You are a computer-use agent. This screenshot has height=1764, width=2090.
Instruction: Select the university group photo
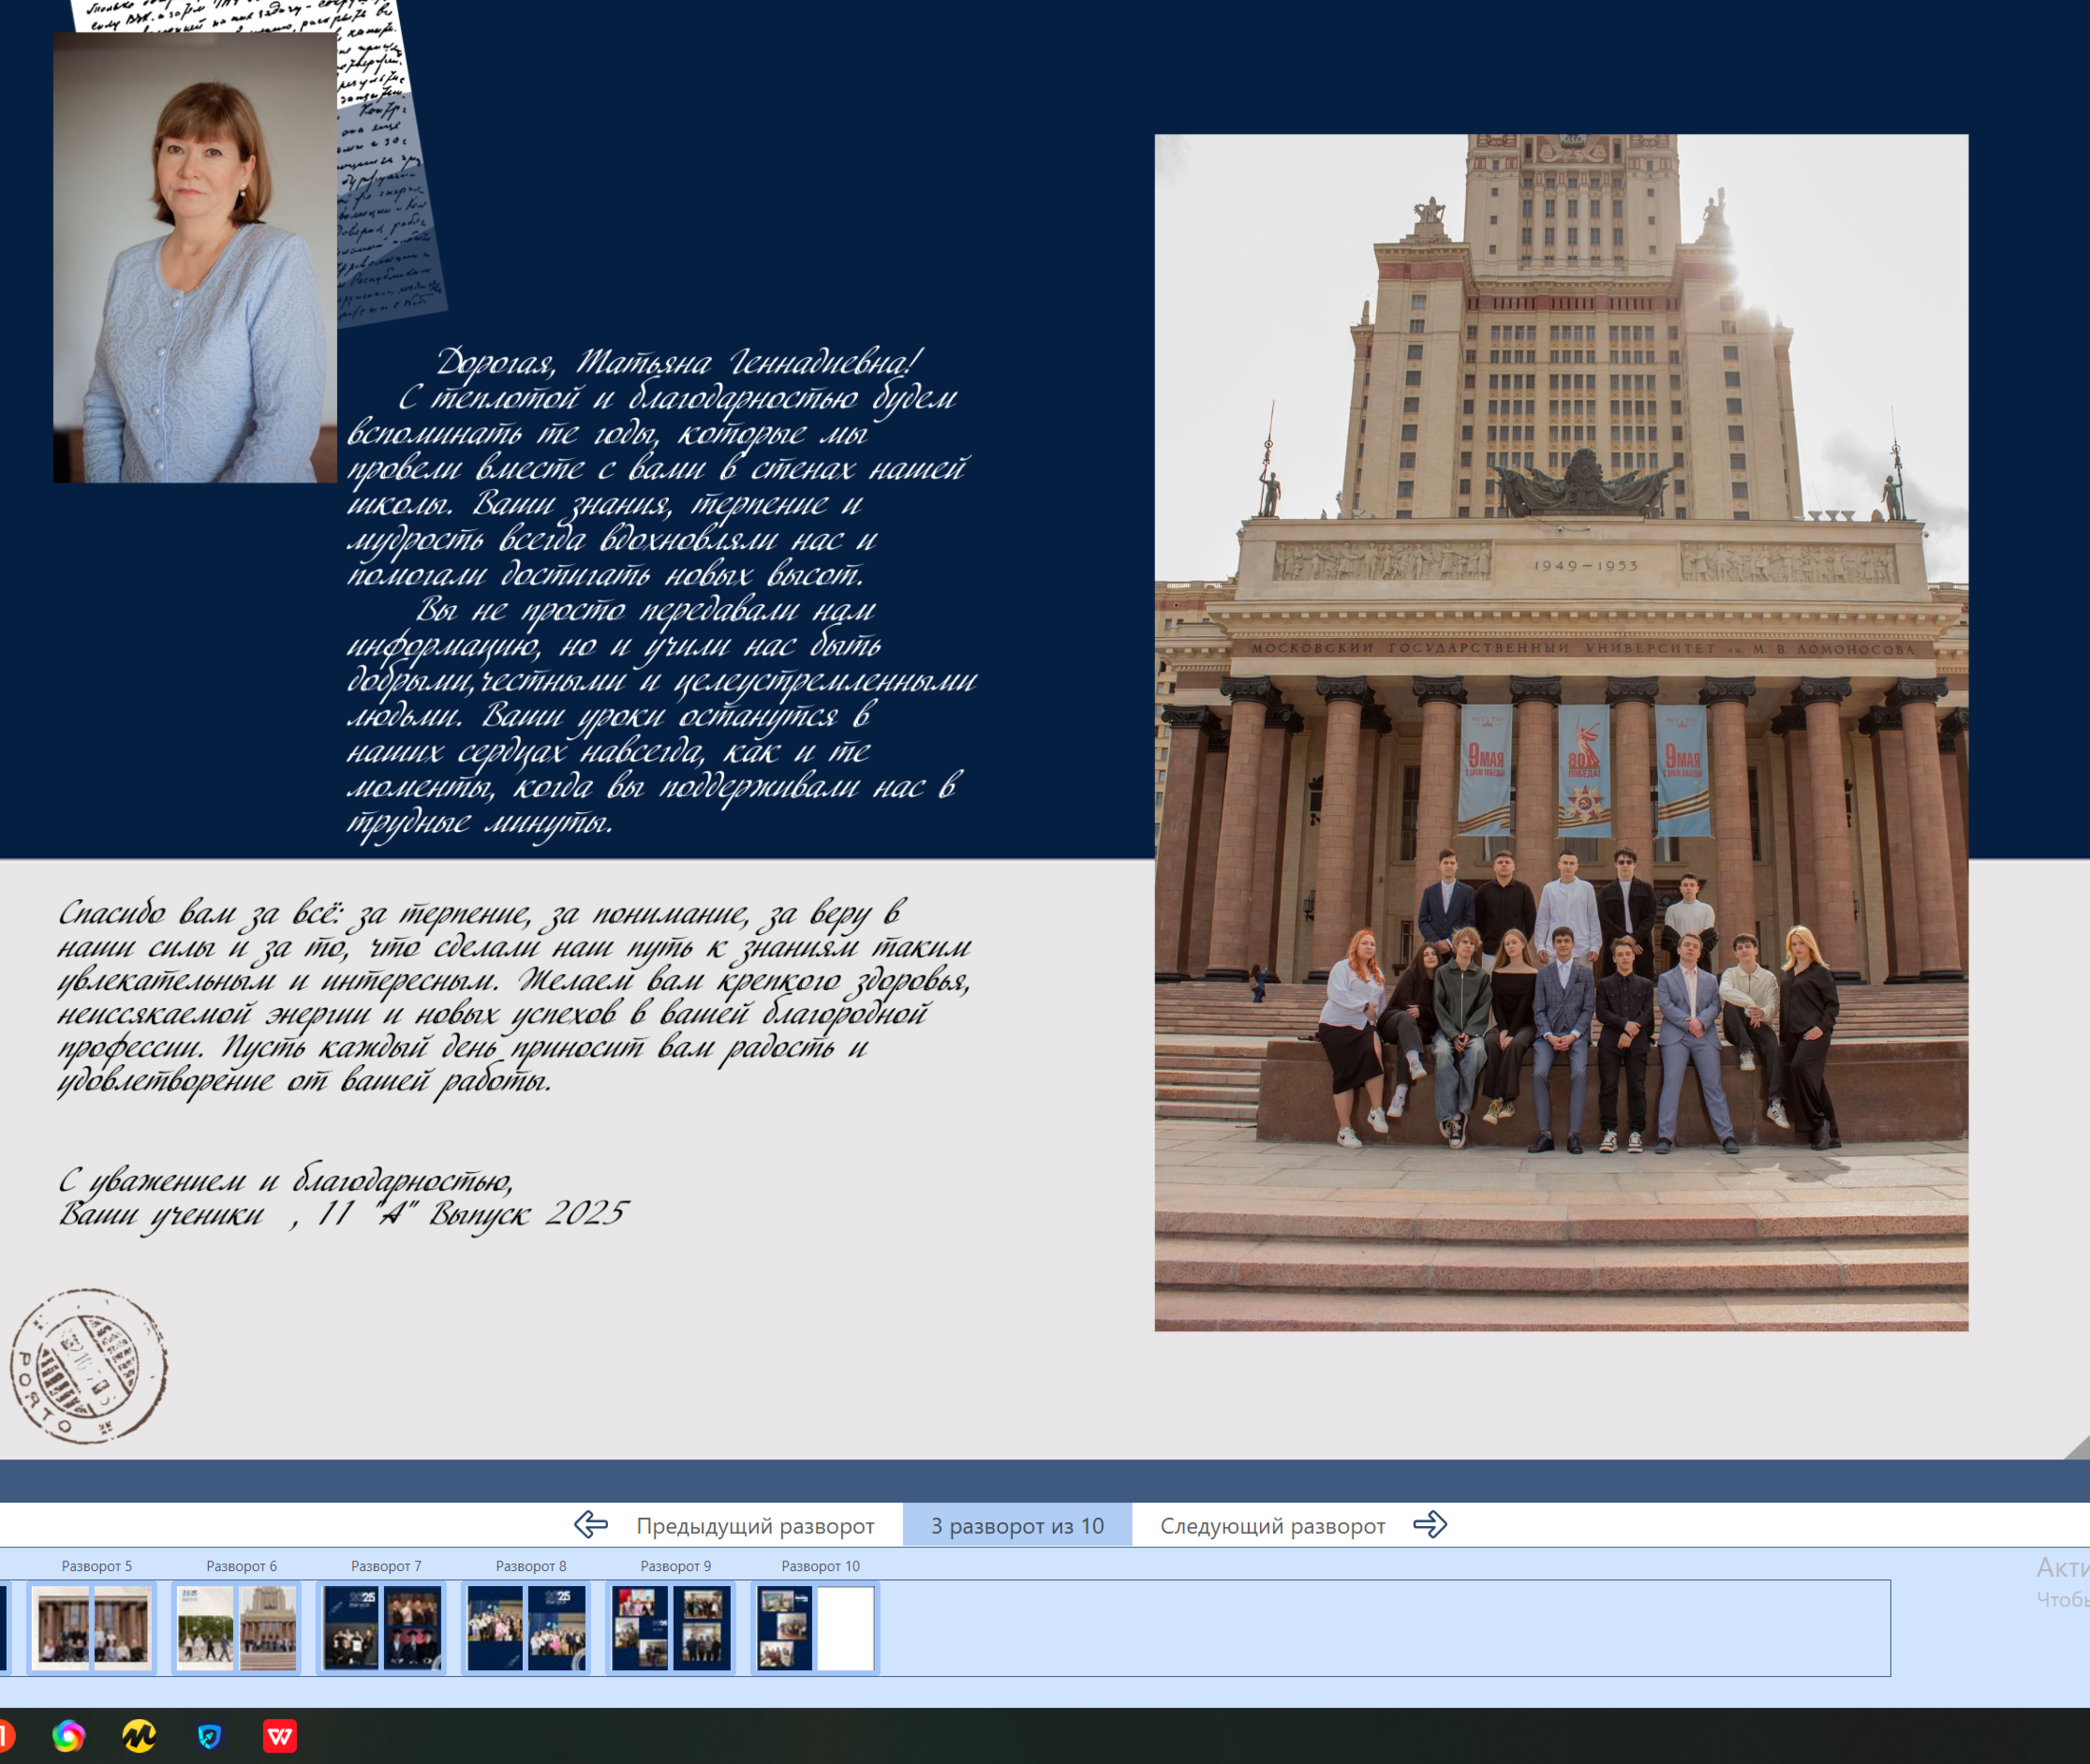[x=1561, y=732]
